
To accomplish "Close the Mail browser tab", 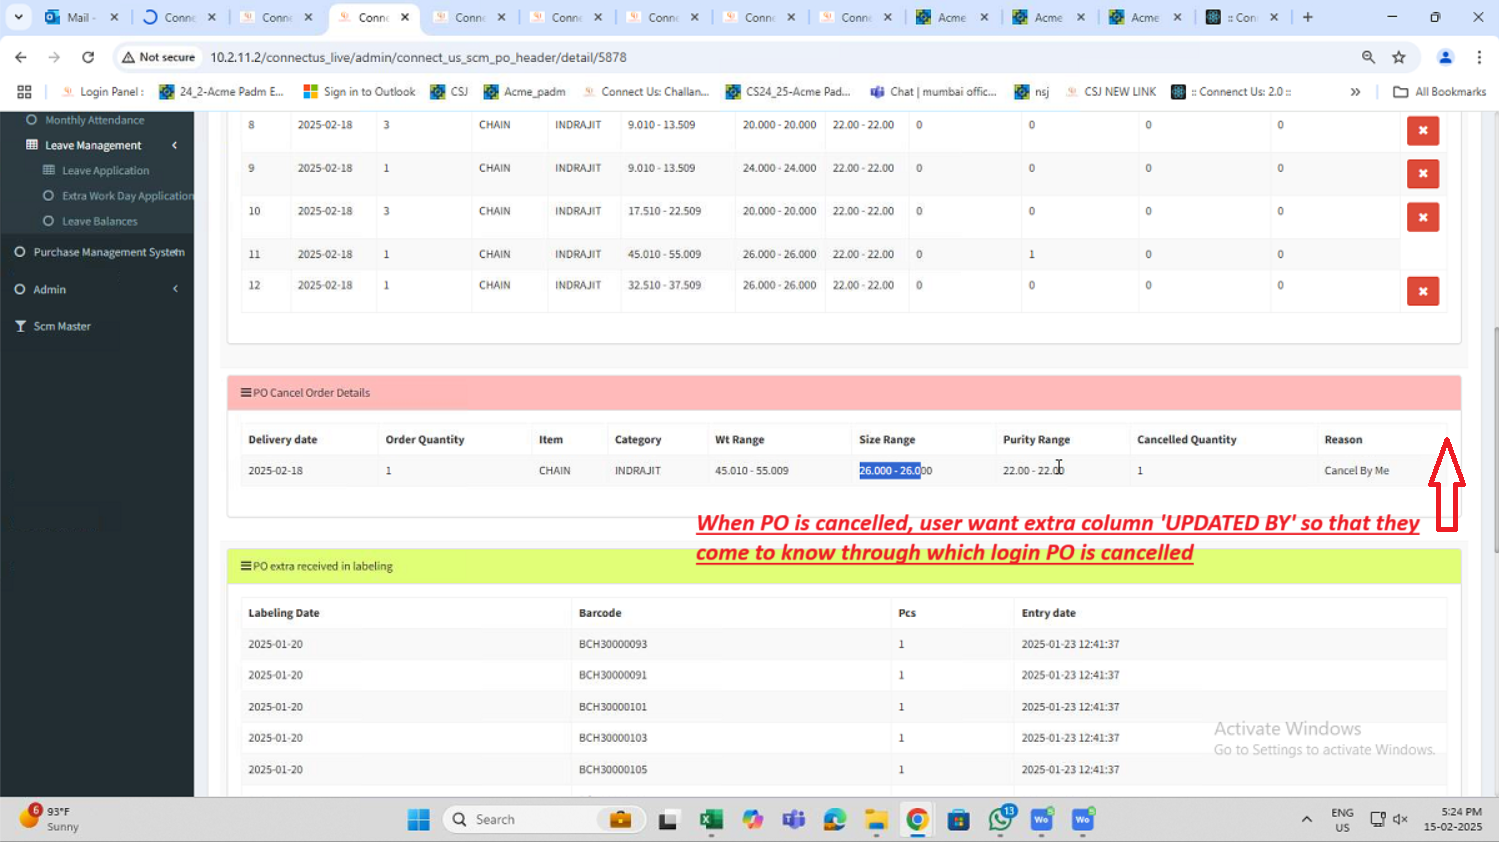I will pos(114,17).
